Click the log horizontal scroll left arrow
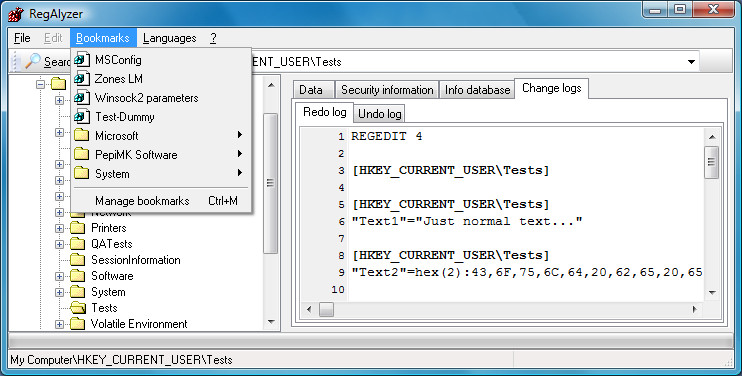This screenshot has height=376, width=742. (x=309, y=309)
